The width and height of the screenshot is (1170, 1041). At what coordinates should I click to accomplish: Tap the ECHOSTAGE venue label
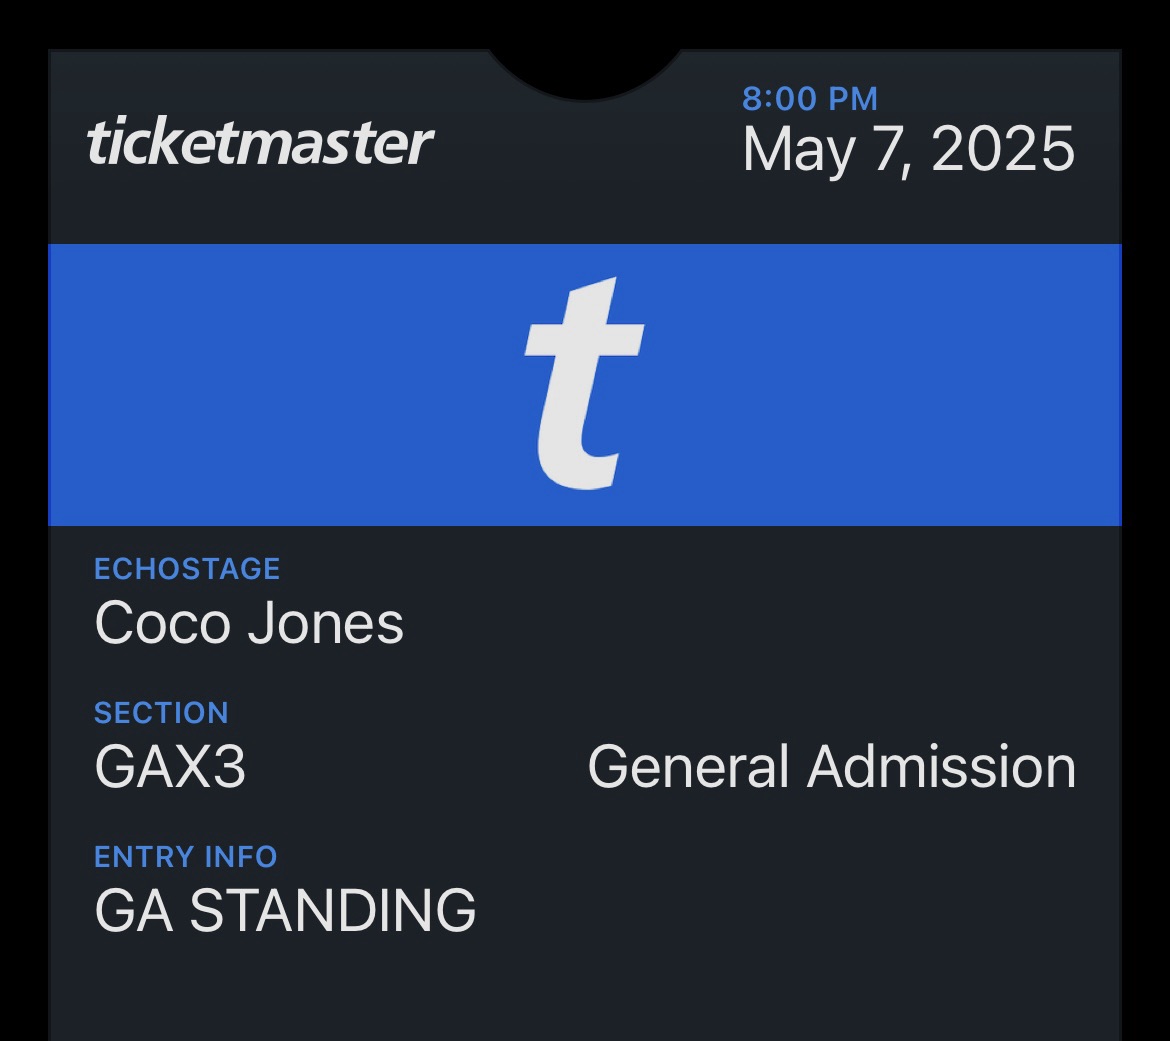coord(187,569)
